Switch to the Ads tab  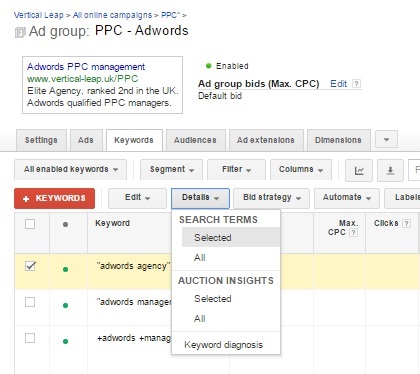[x=86, y=140]
